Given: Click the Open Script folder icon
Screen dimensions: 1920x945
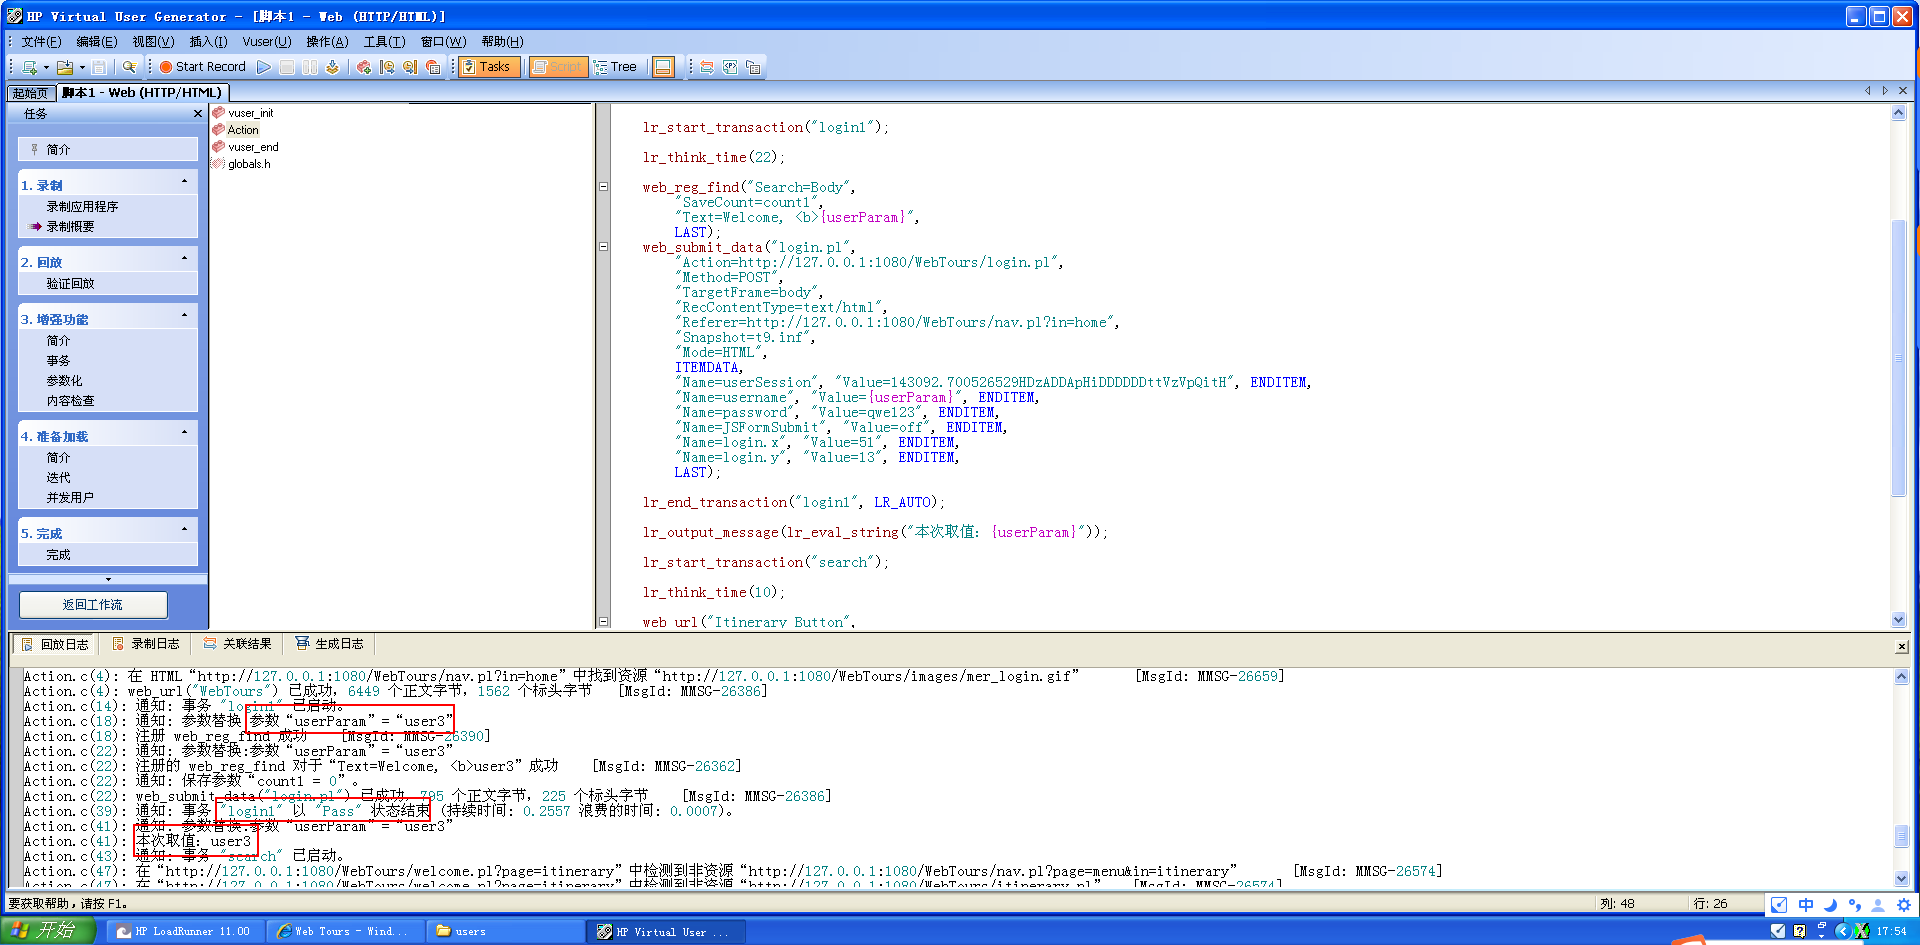Looking at the screenshot, I should coord(64,67).
